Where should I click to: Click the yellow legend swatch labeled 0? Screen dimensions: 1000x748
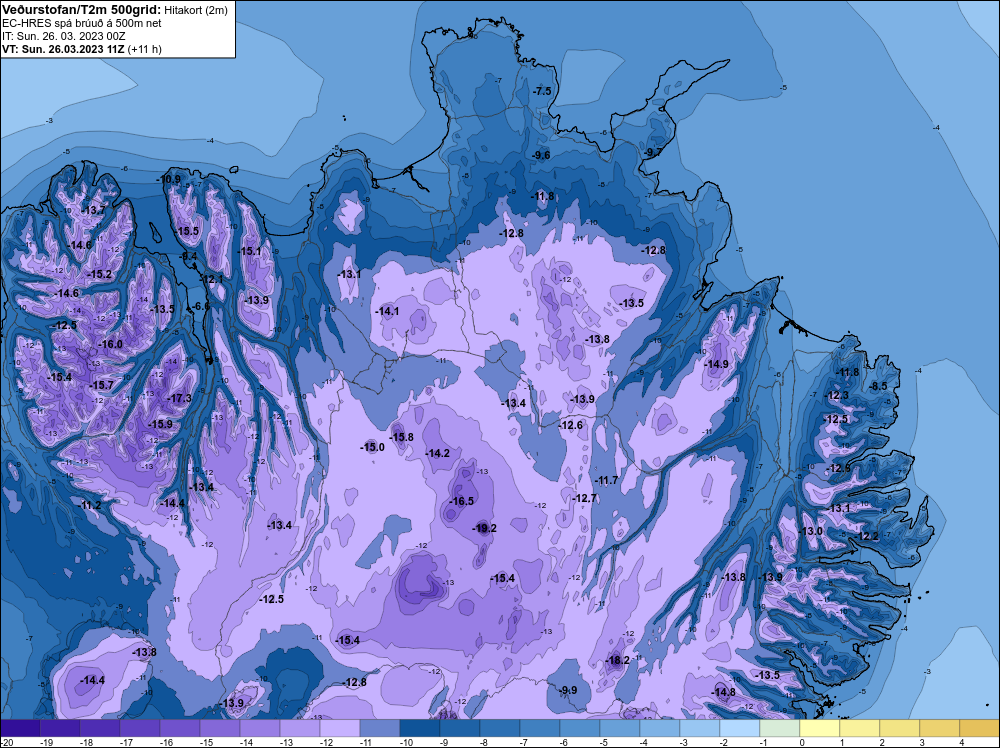pyautogui.click(x=820, y=728)
